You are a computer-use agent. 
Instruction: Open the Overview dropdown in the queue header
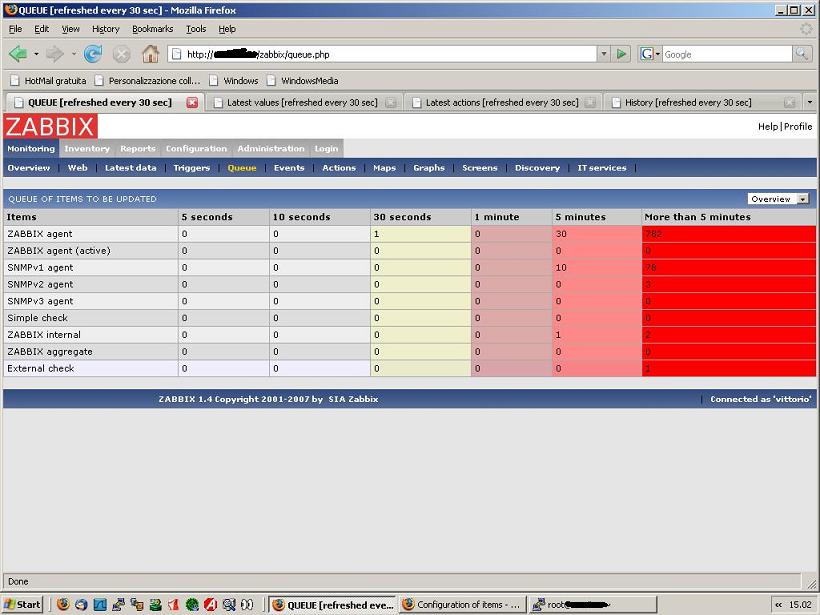coord(778,199)
